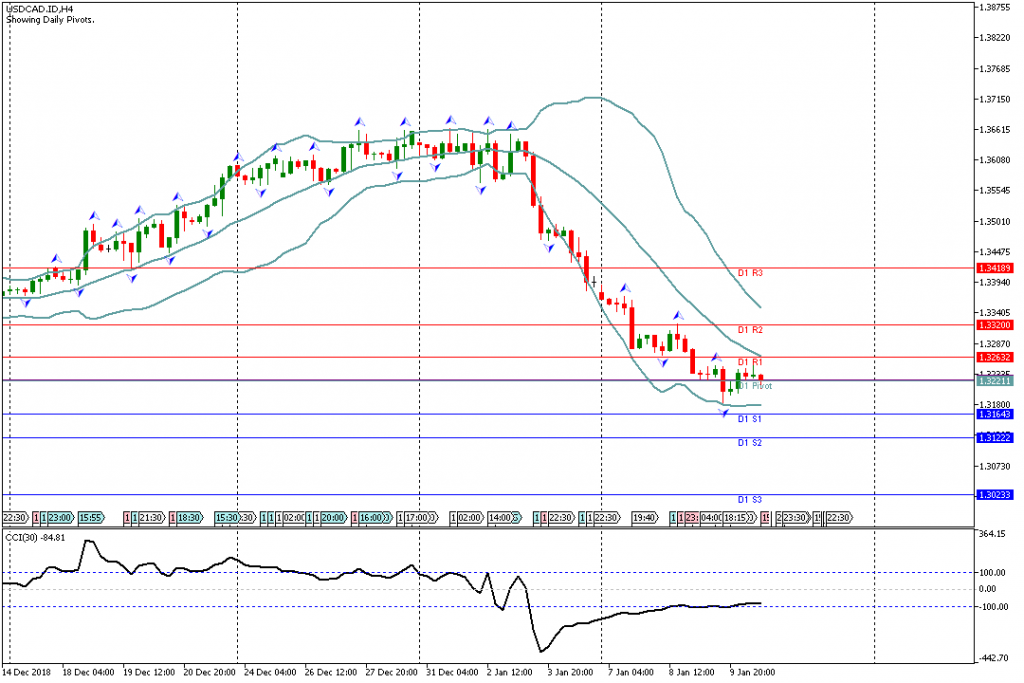1024x683 pixels.
Task: Select the red 1.33200 price tag
Action: coord(997,325)
